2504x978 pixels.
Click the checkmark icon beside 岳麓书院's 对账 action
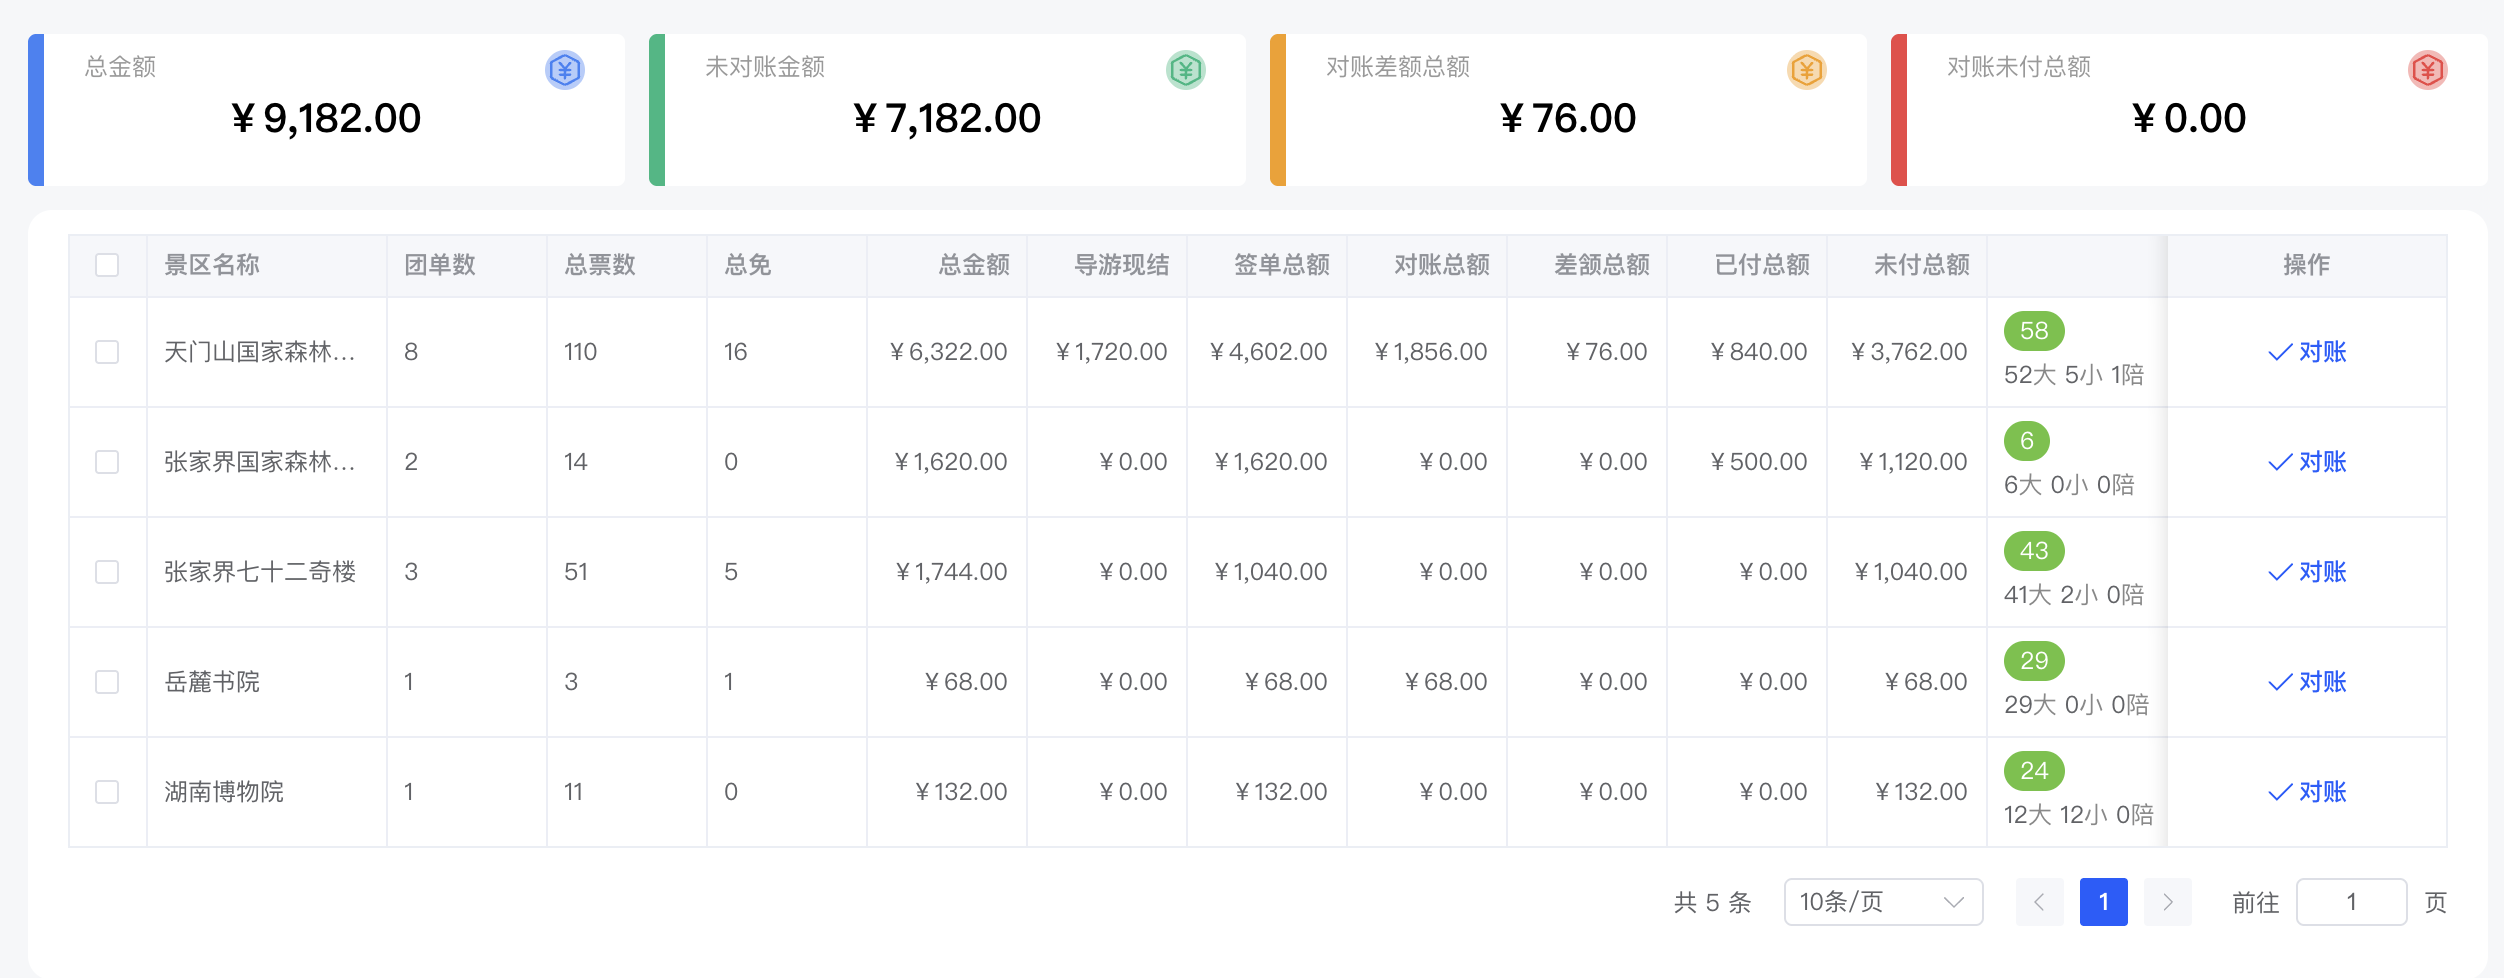coord(2280,682)
